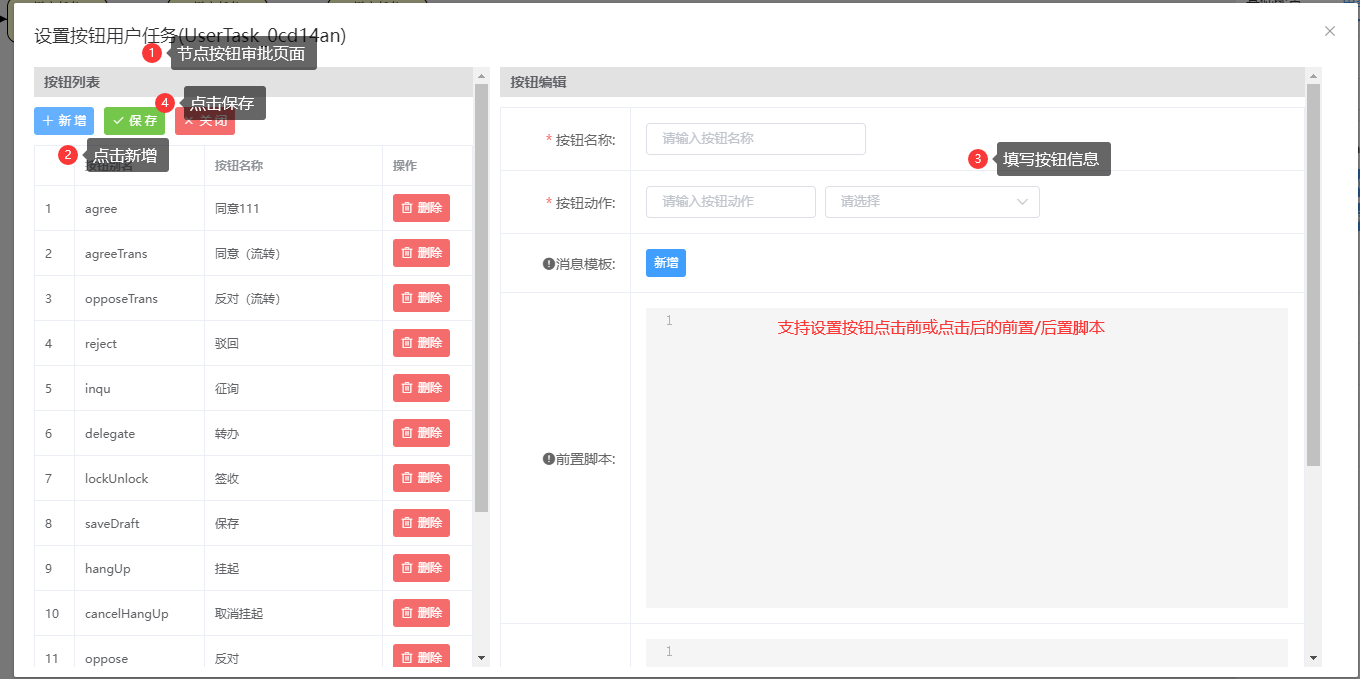Remove the reject button entry
Image resolution: width=1360 pixels, height=679 pixels.
pyautogui.click(x=421, y=343)
